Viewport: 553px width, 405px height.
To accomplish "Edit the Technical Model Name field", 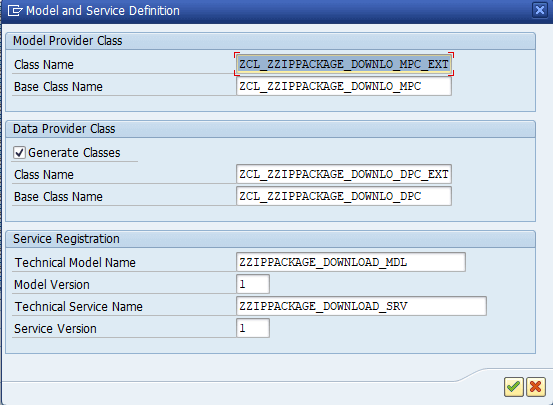I will click(x=351, y=262).
